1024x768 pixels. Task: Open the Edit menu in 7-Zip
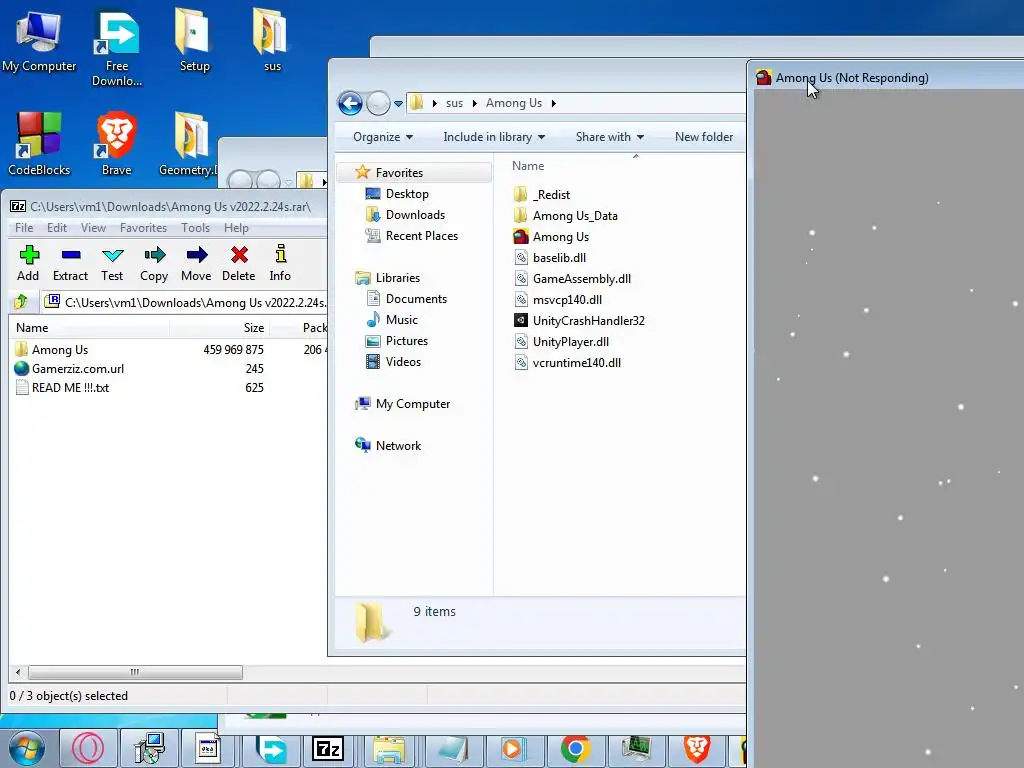pyautogui.click(x=57, y=227)
